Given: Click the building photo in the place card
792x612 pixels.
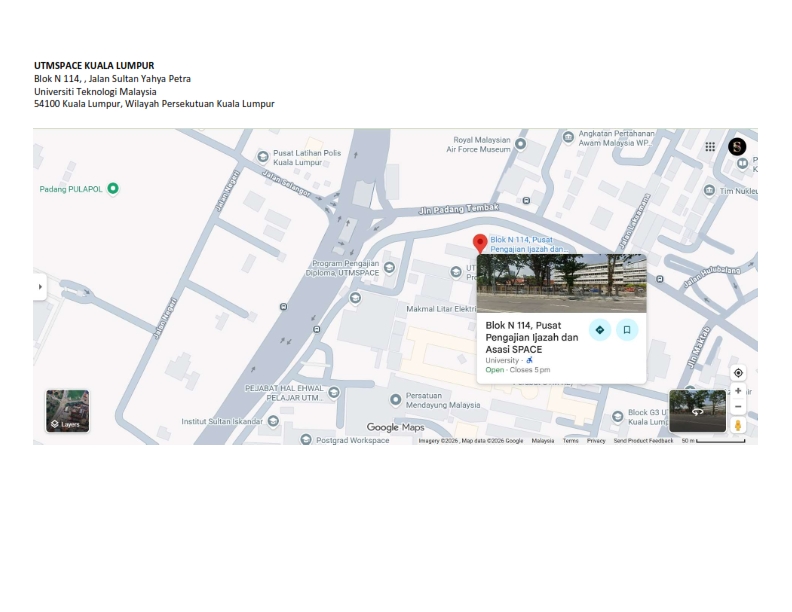Looking at the screenshot, I should click(561, 283).
